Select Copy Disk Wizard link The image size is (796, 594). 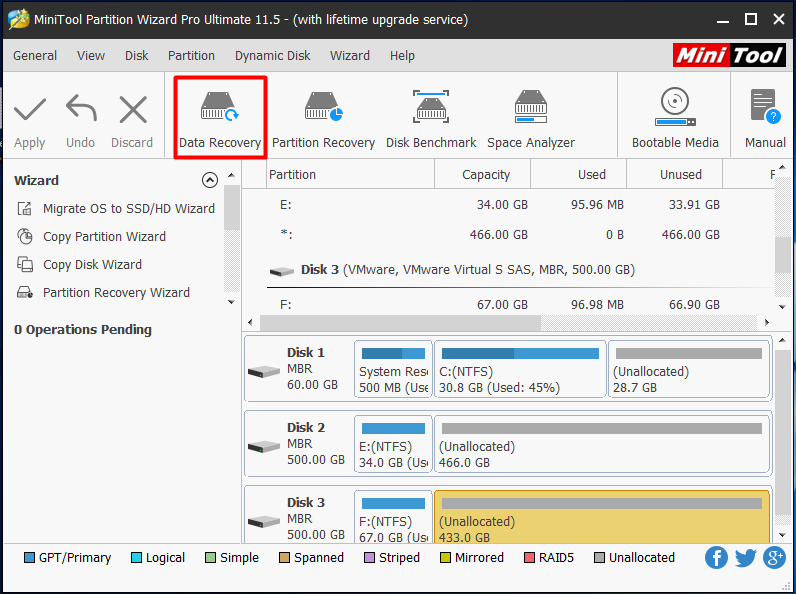tap(92, 265)
